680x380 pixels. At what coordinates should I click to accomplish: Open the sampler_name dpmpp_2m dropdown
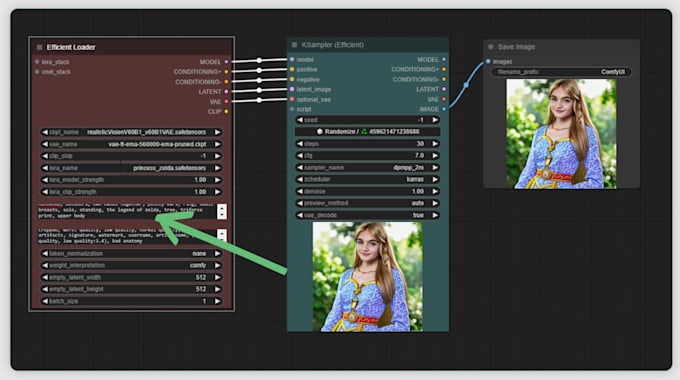tap(367, 167)
